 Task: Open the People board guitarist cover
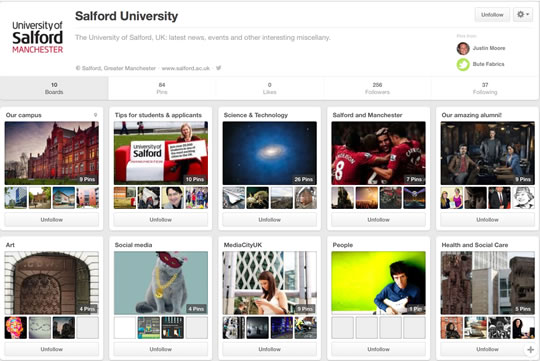[x=378, y=283]
